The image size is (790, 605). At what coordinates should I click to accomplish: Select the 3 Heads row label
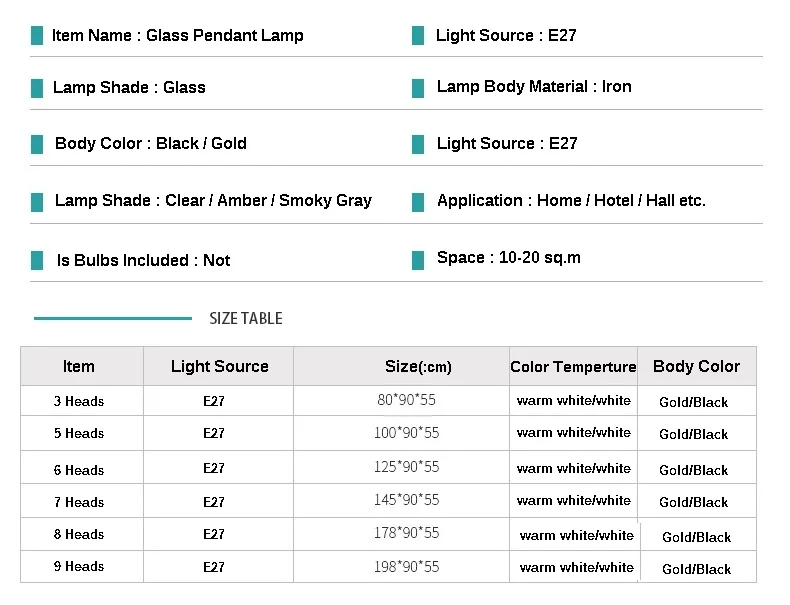[79, 401]
